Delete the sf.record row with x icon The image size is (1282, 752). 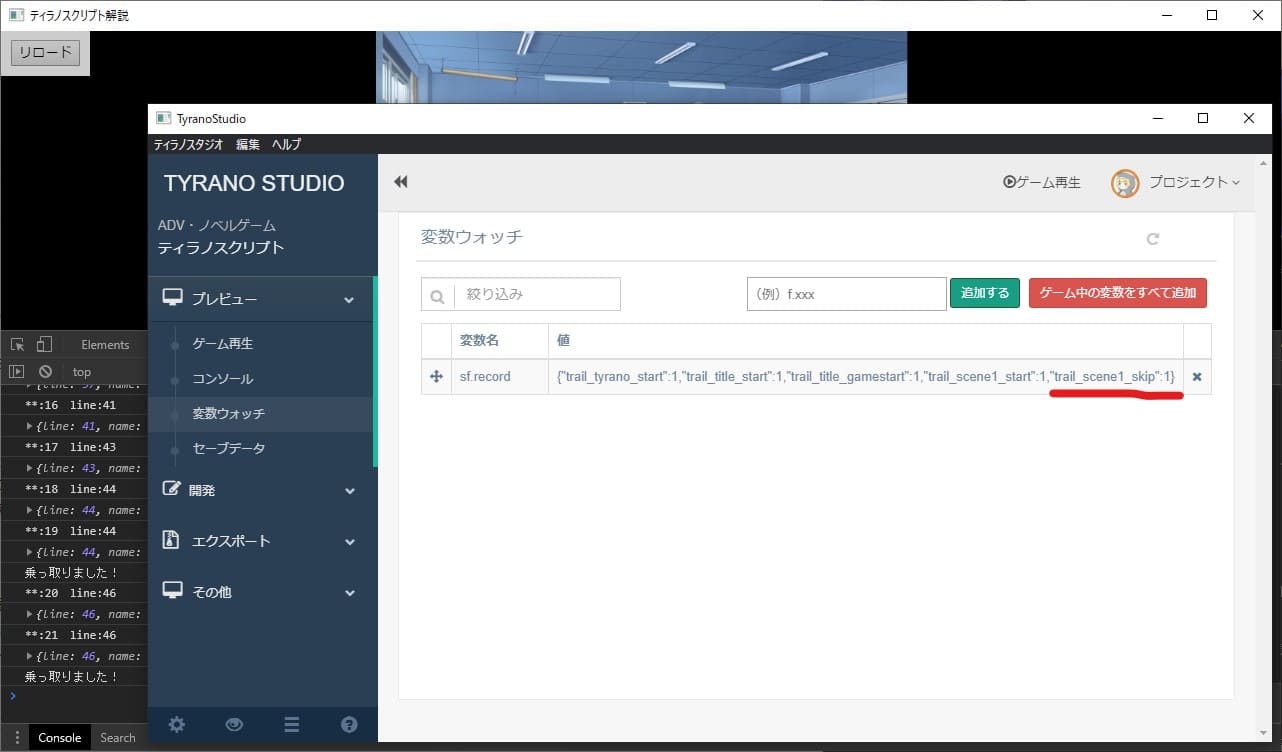(1197, 377)
